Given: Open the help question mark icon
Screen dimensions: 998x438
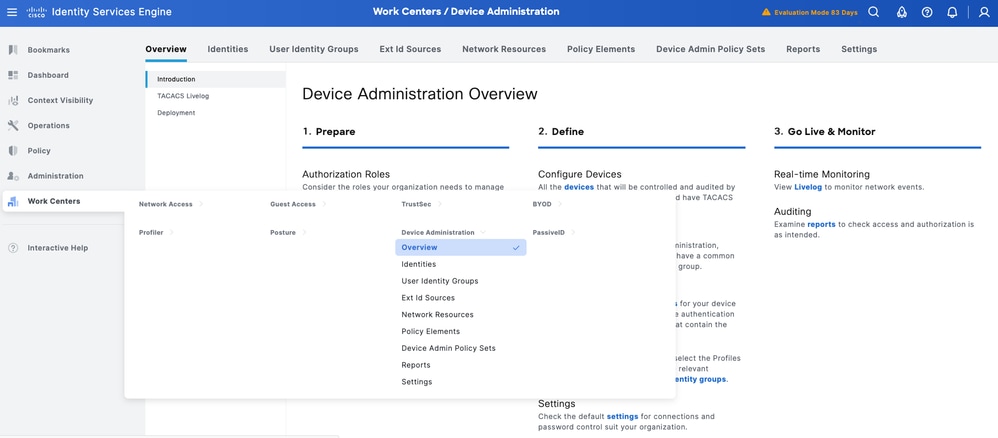Looking at the screenshot, I should point(927,12).
